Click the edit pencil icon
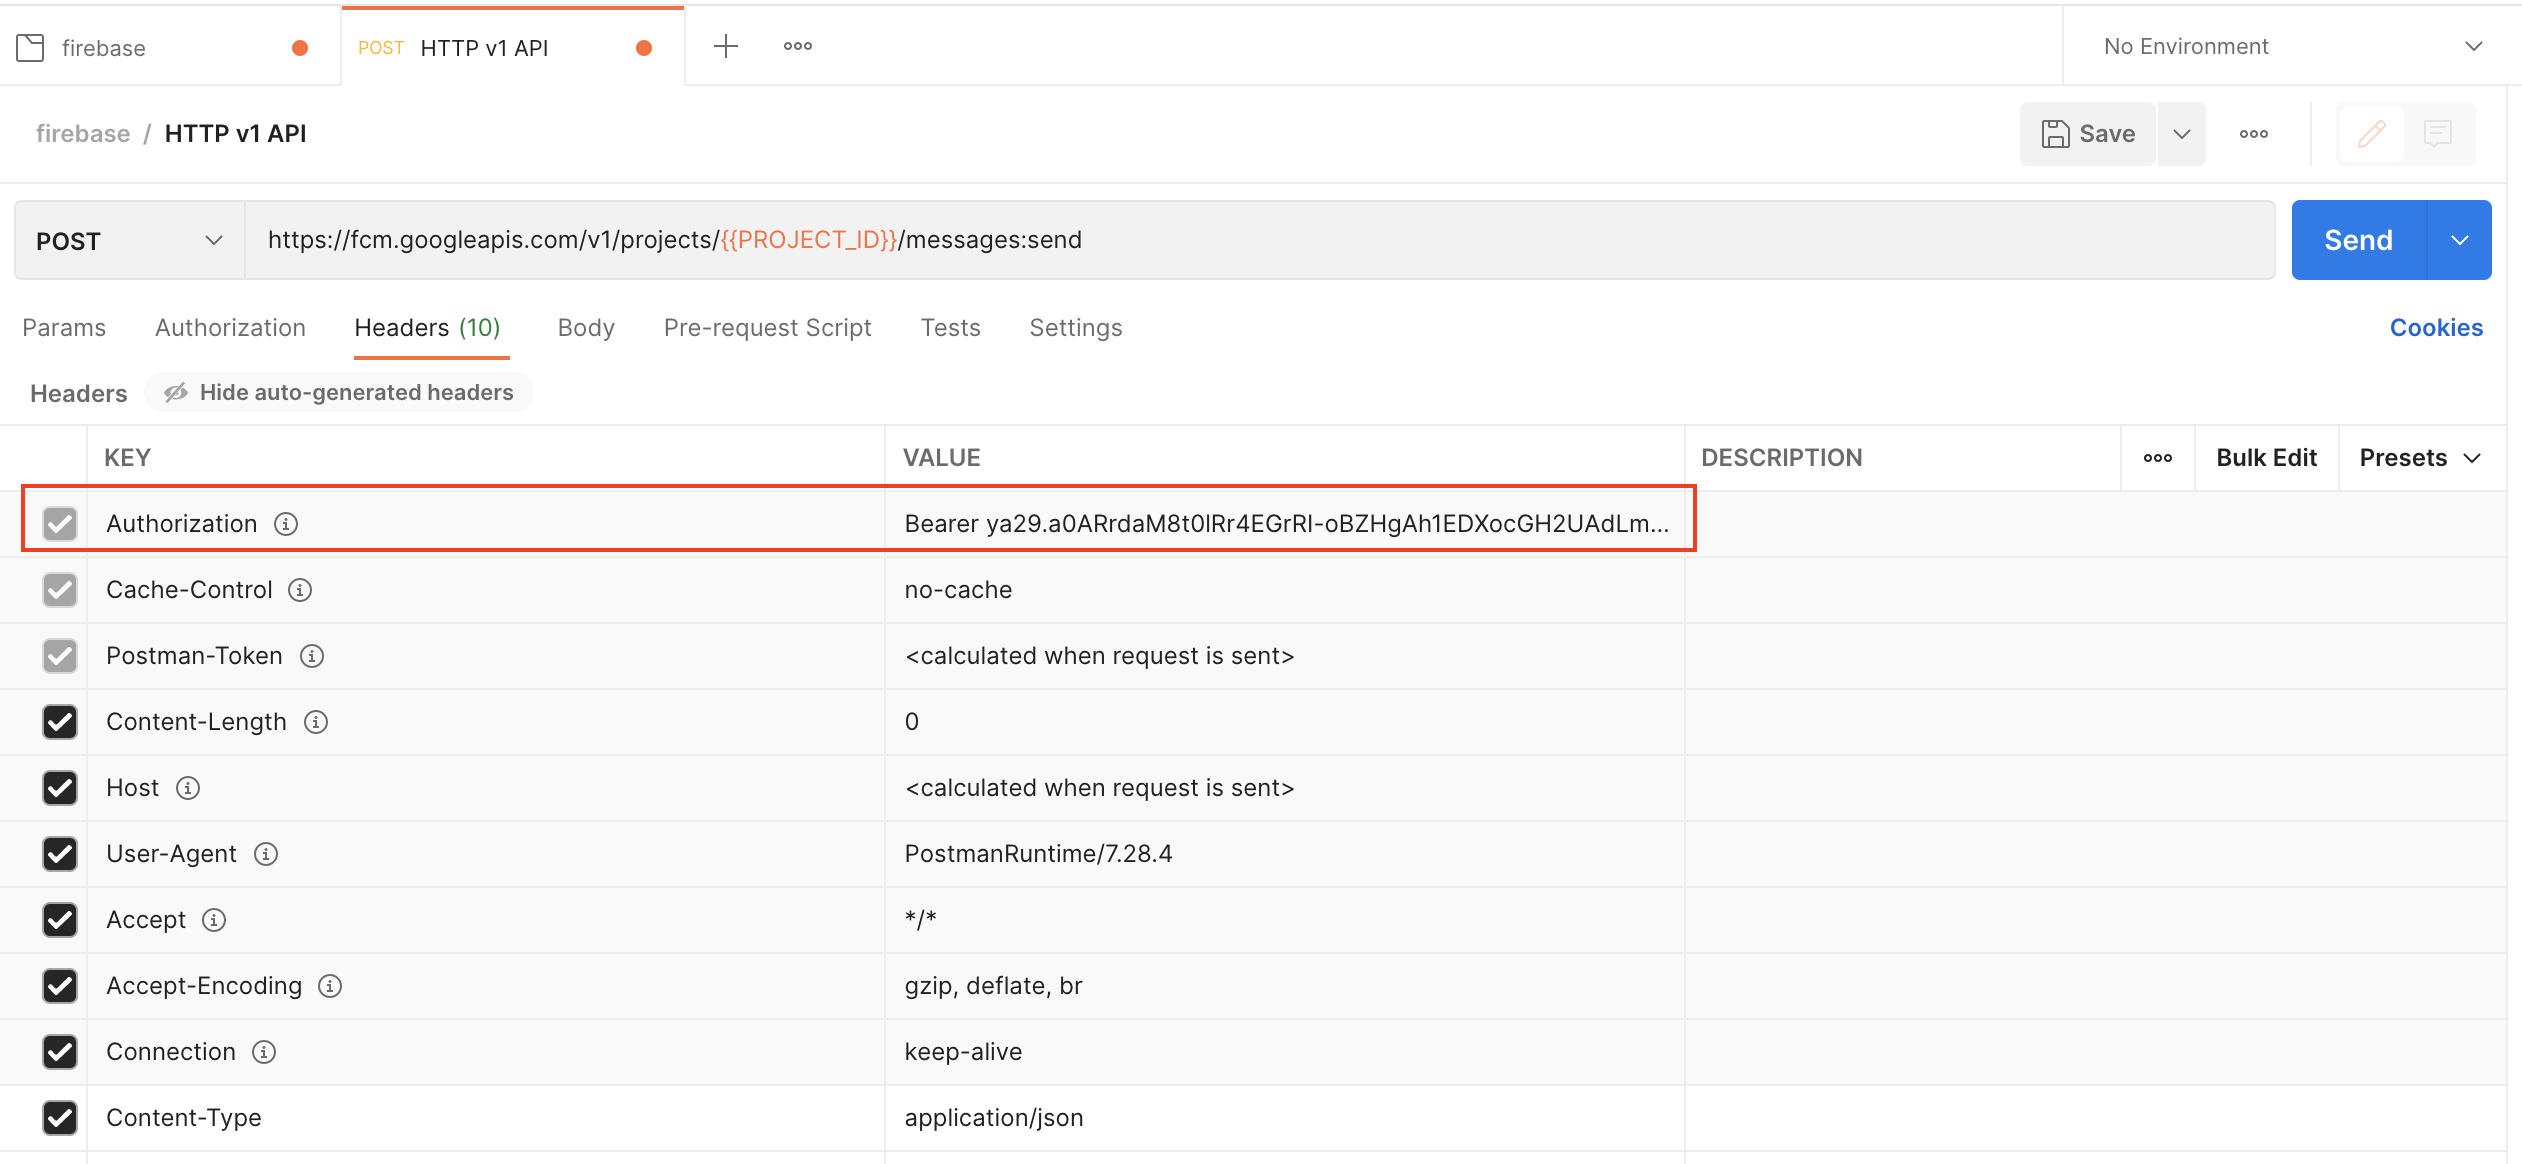 tap(2371, 133)
